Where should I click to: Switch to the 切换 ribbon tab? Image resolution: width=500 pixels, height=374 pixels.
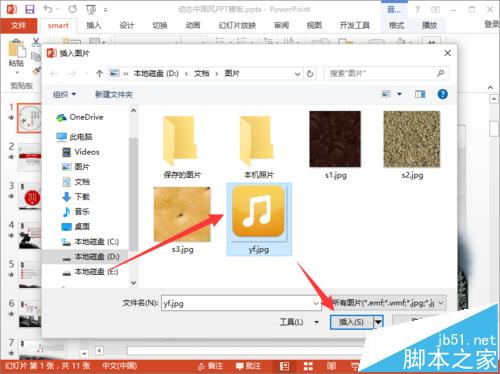coord(160,26)
